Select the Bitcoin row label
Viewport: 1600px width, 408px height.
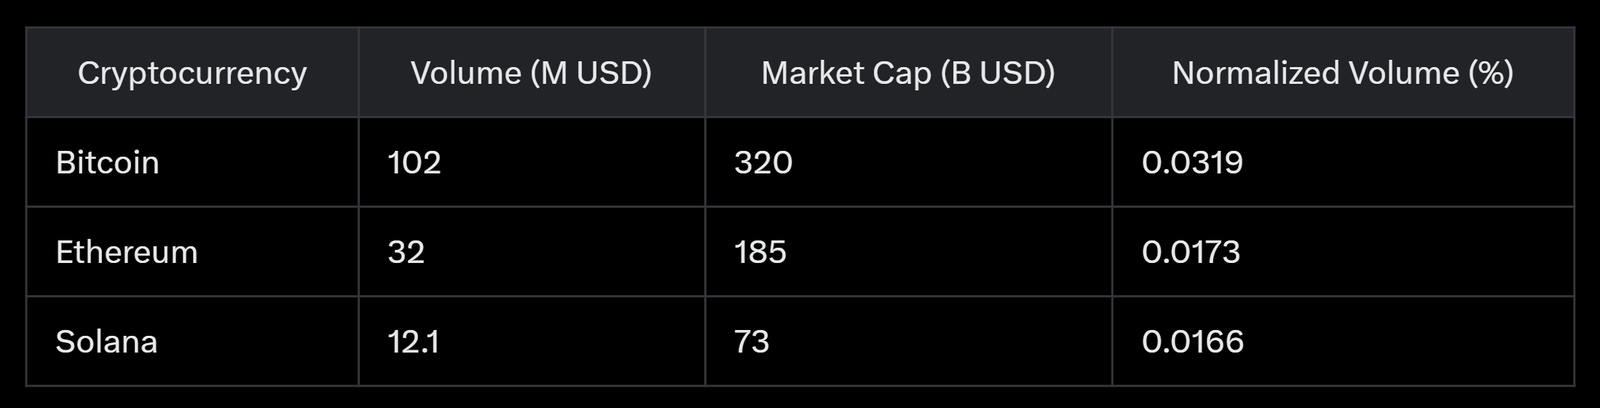coord(107,162)
